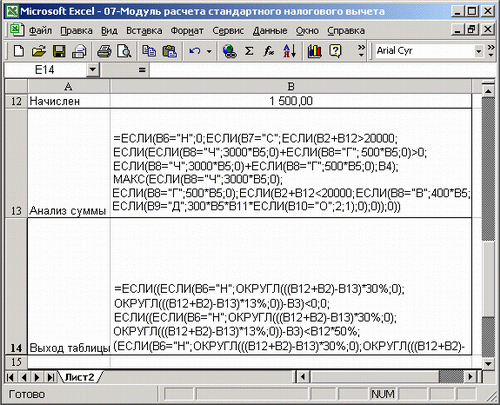Click the equals button in the formula bar

pos(142,70)
